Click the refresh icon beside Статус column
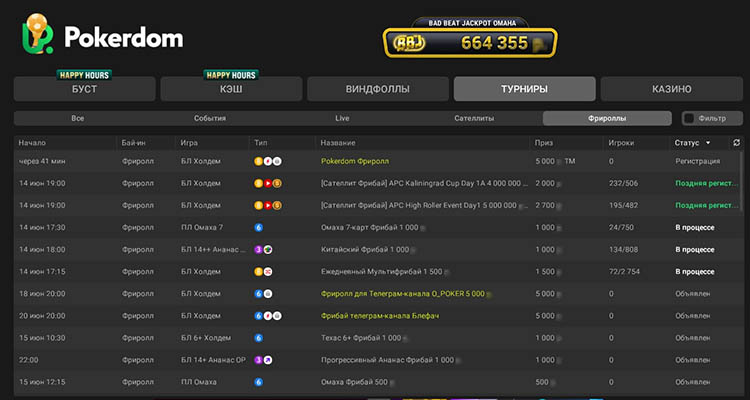 (737, 143)
